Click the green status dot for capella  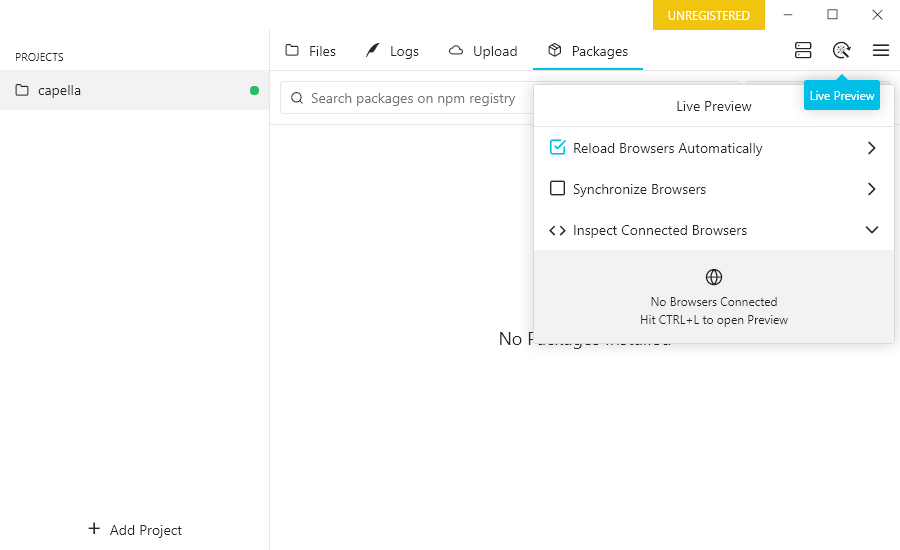click(x=254, y=91)
